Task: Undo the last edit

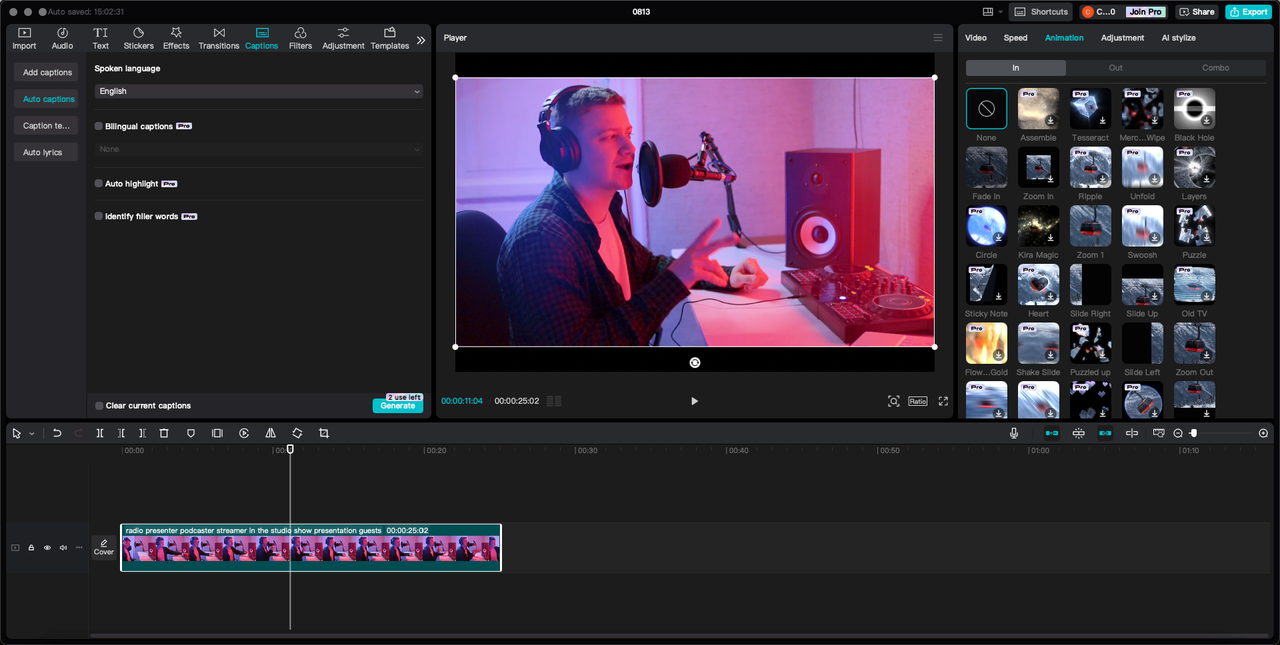Action: [57, 433]
